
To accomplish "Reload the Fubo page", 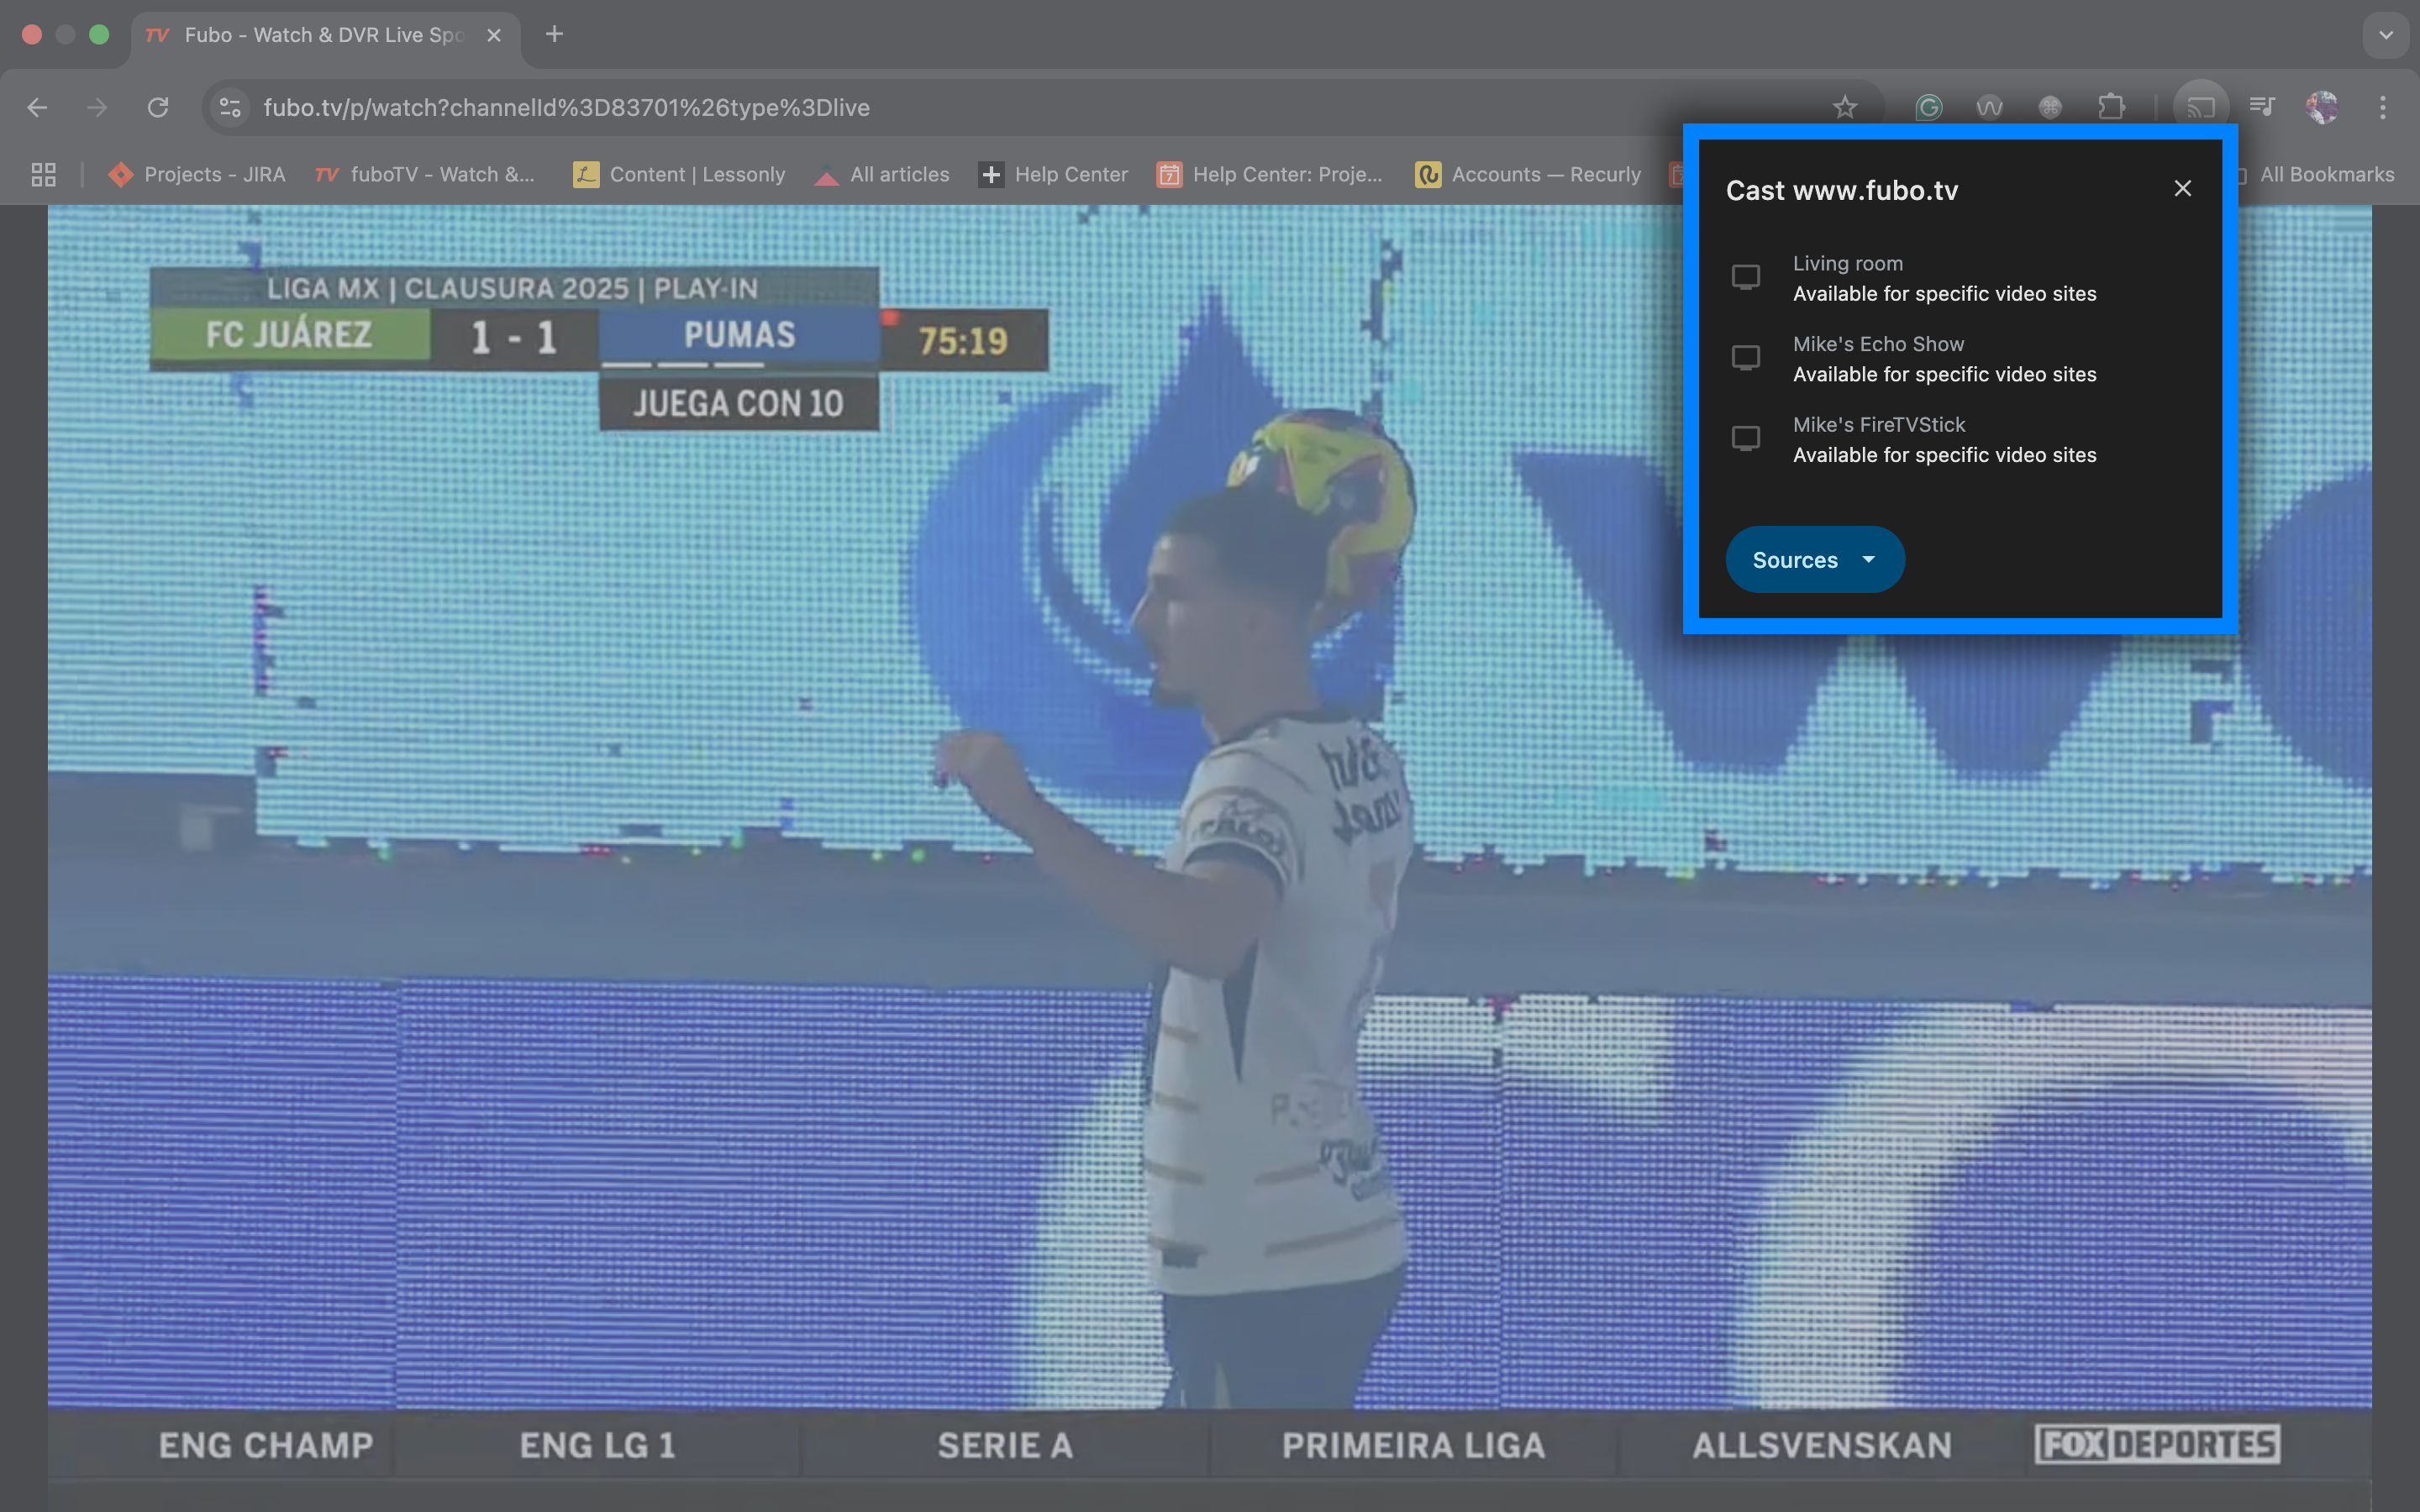I will point(158,107).
